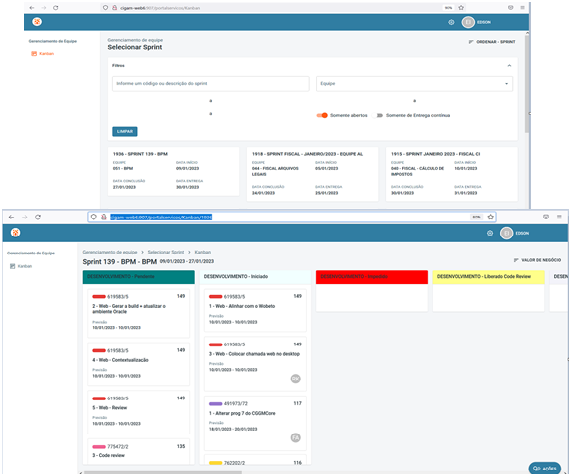
Task: Click the zoom level indicator in the top address bar
Action: pyautogui.click(x=448, y=8)
